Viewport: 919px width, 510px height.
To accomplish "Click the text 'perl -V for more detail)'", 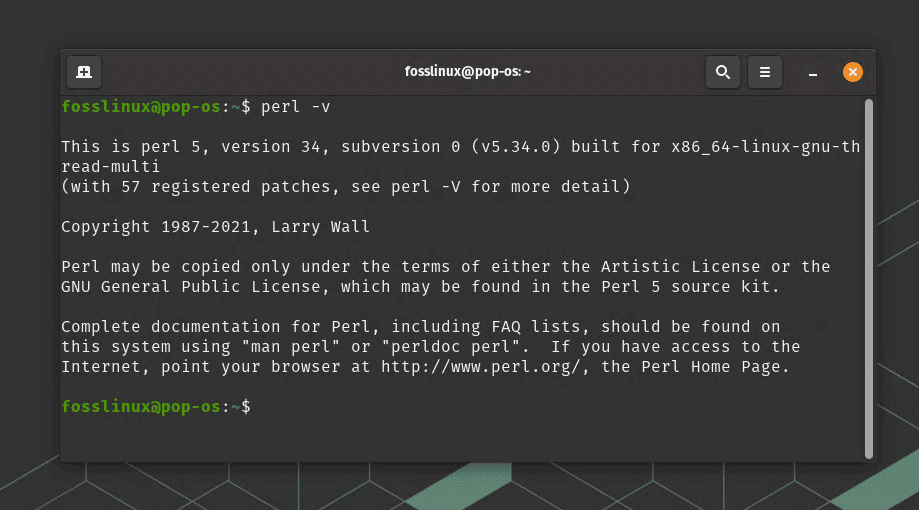I will pyautogui.click(x=511, y=187).
